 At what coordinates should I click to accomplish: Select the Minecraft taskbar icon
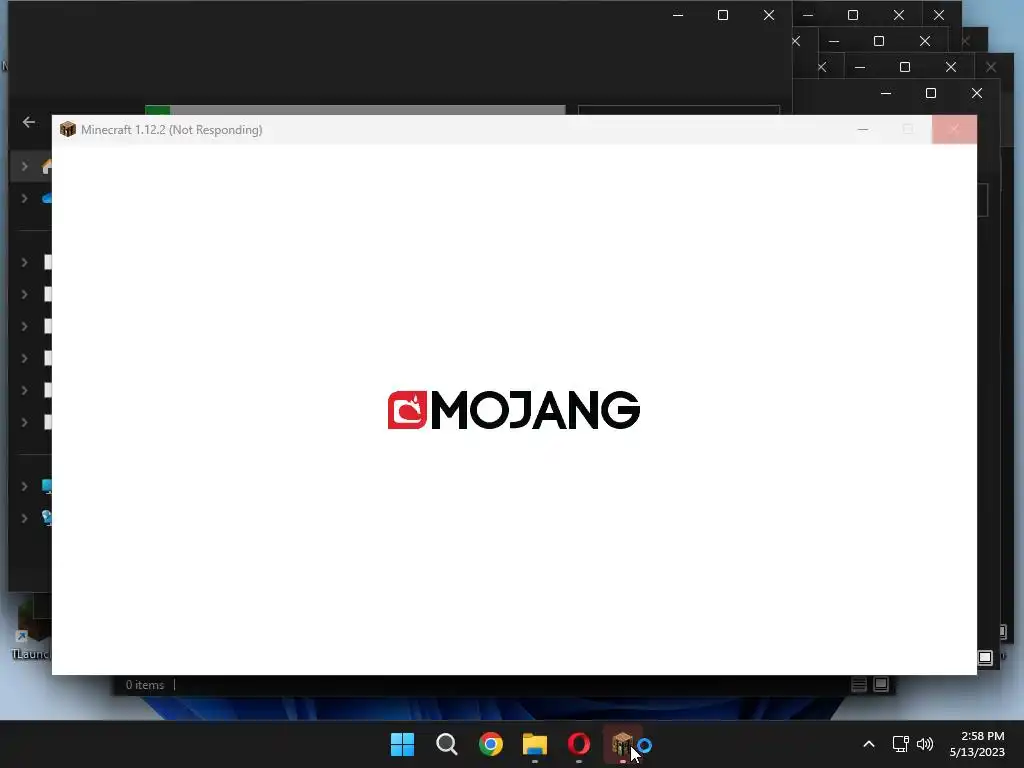click(x=622, y=744)
